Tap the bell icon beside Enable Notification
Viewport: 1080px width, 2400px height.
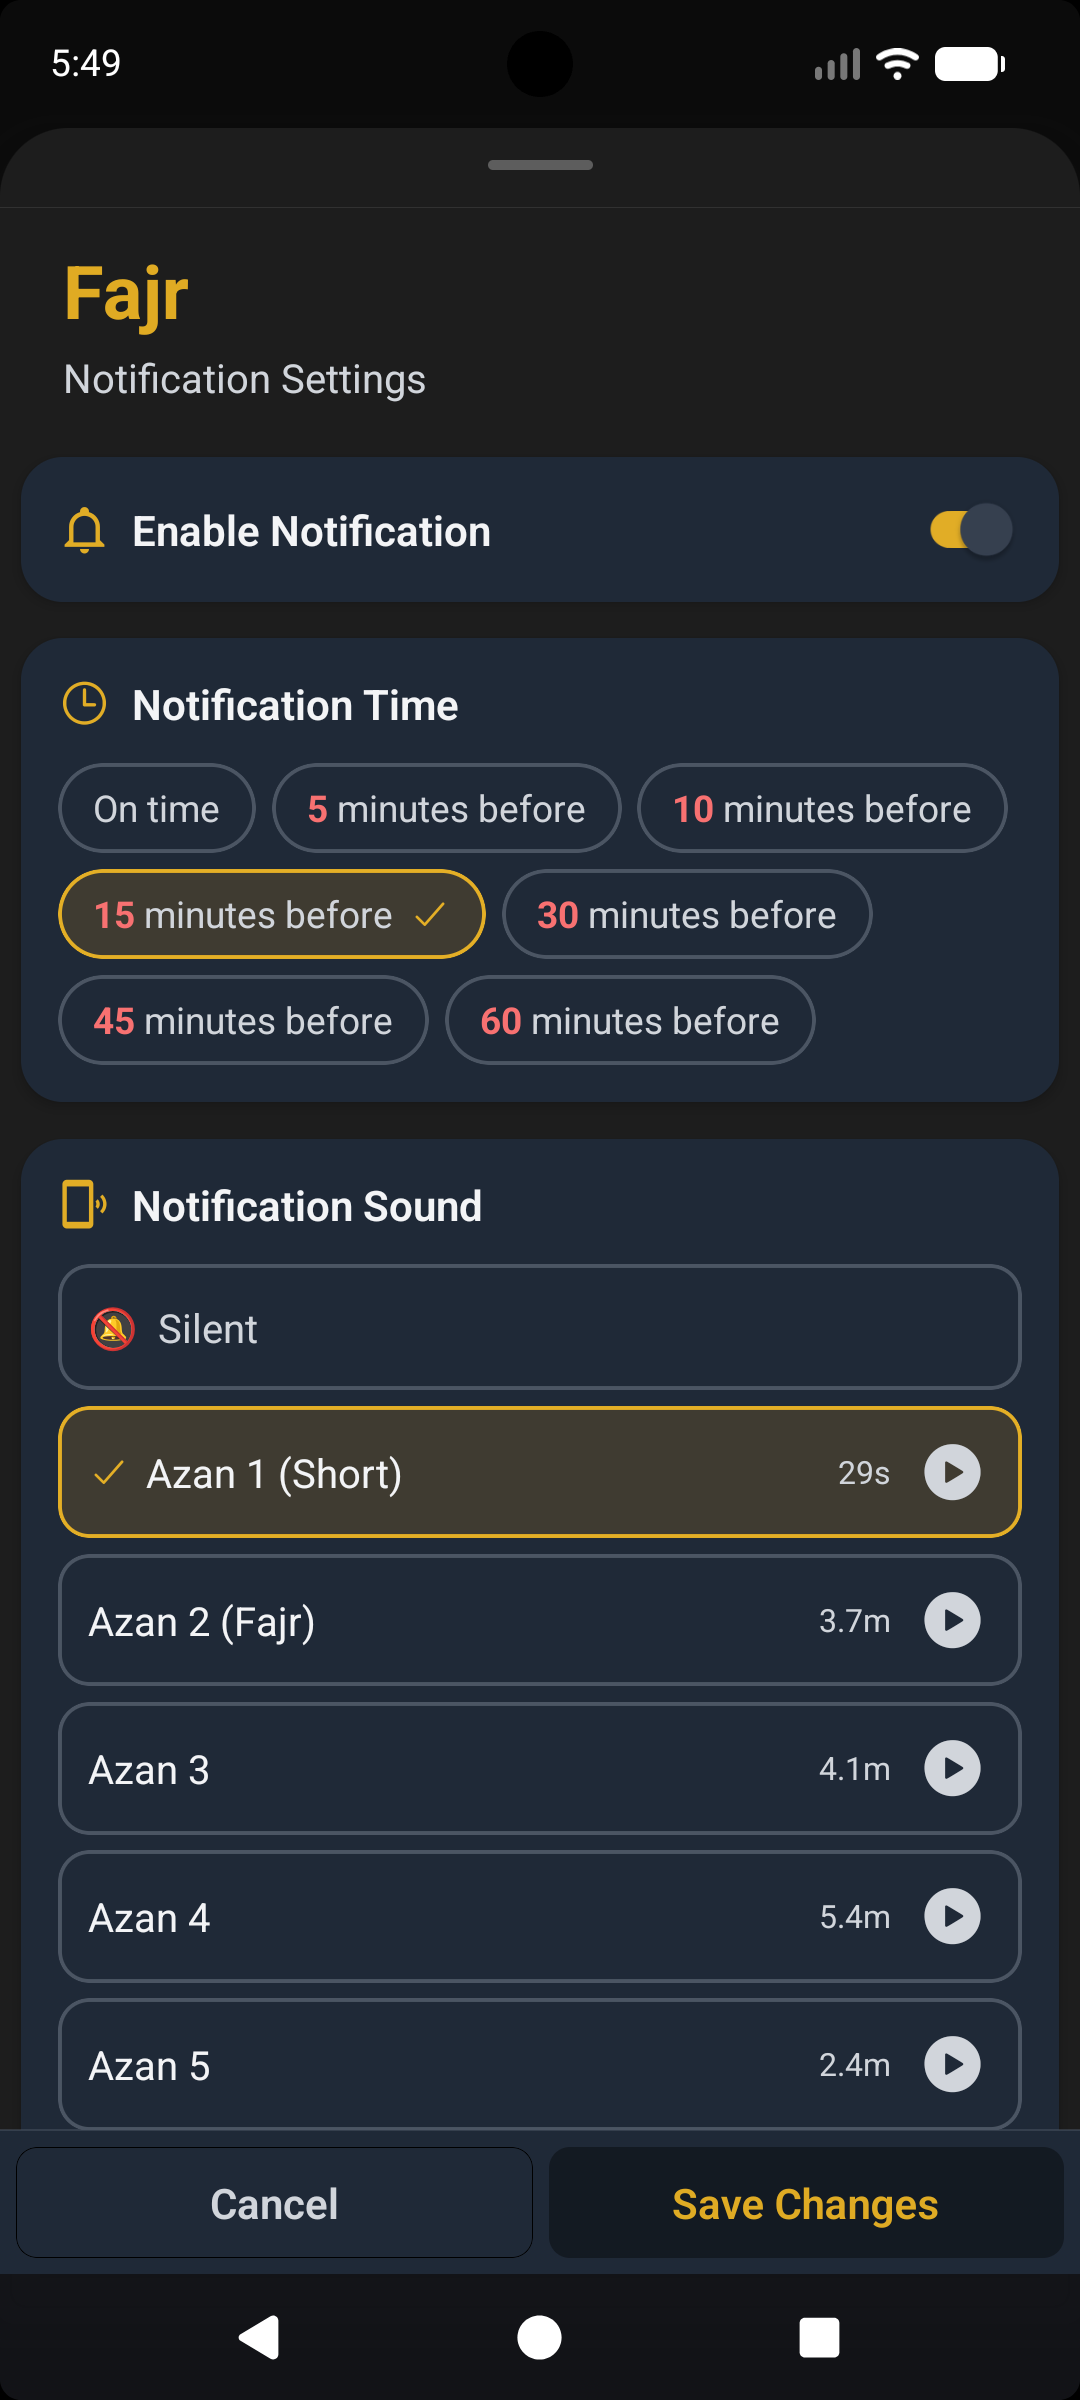(85, 531)
